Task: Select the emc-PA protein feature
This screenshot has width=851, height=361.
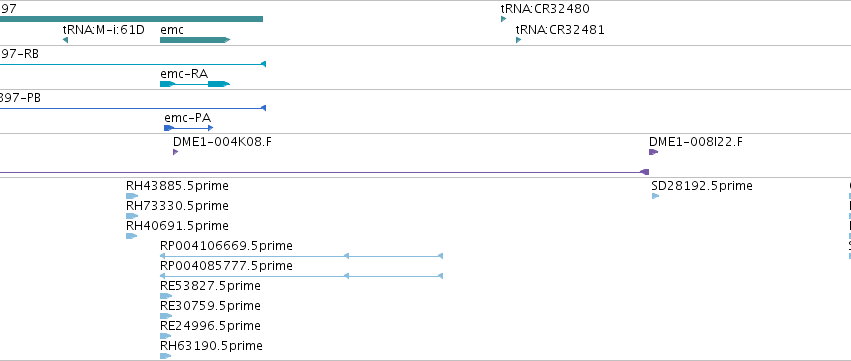Action: (188, 128)
